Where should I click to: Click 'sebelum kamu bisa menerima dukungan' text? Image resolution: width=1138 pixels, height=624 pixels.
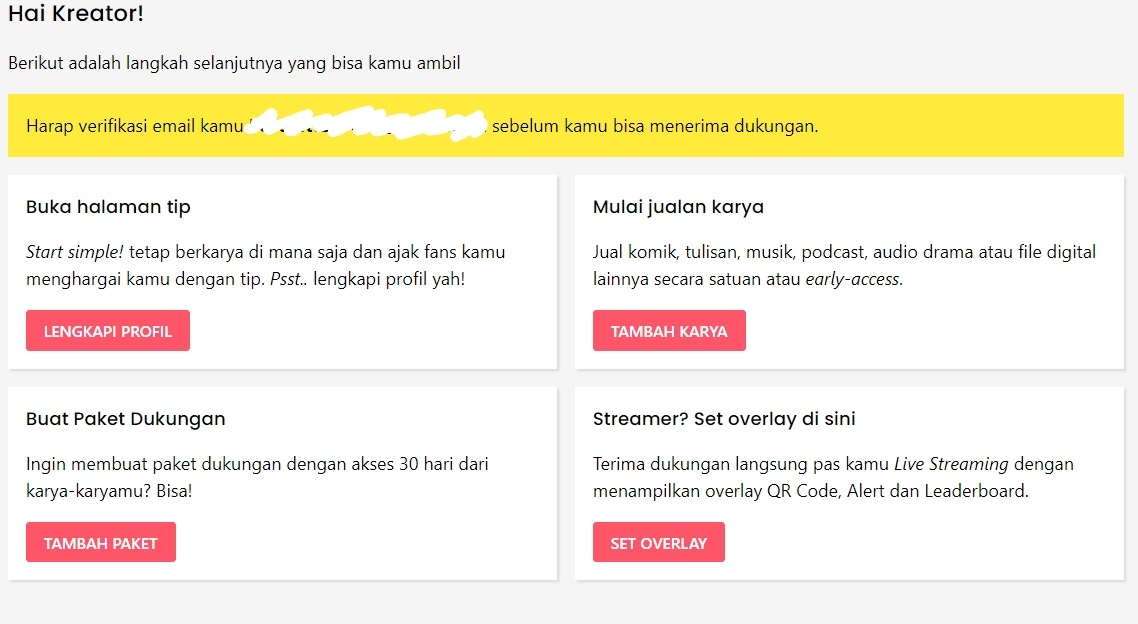click(655, 126)
